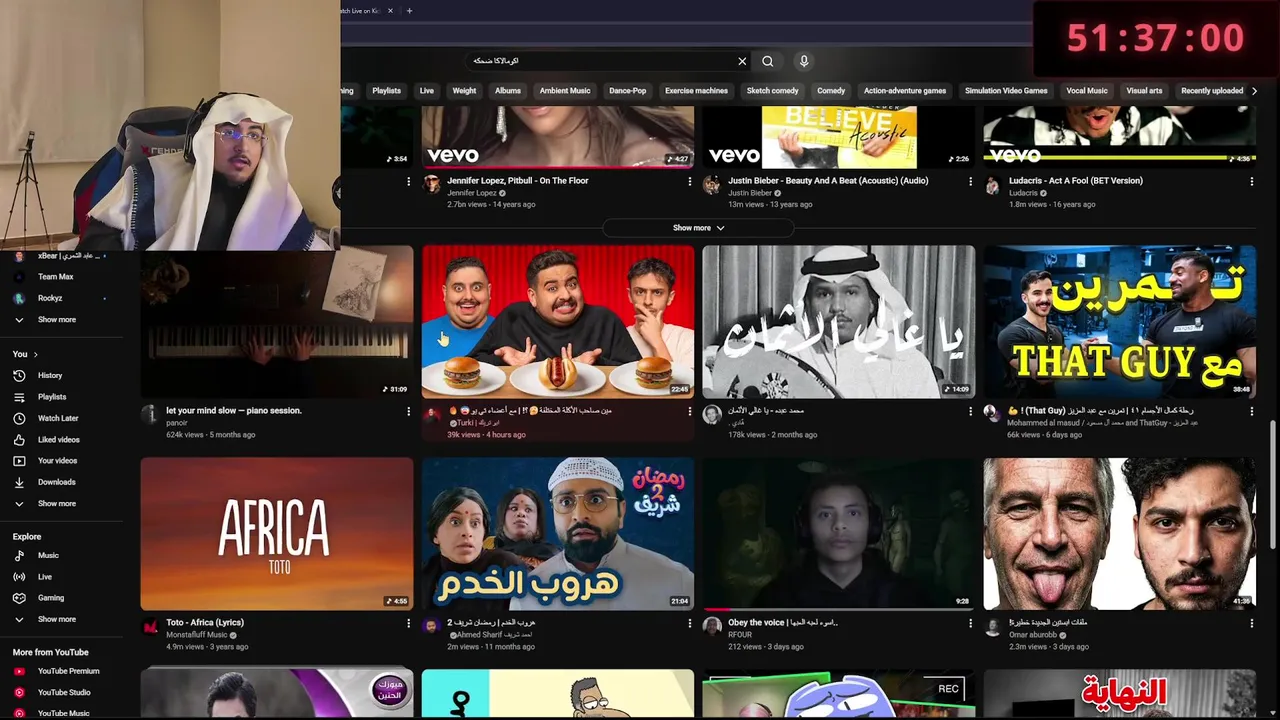The image size is (1280, 720).
Task: Open options menu for Ludacris Act A Fool
Action: pos(1251,182)
